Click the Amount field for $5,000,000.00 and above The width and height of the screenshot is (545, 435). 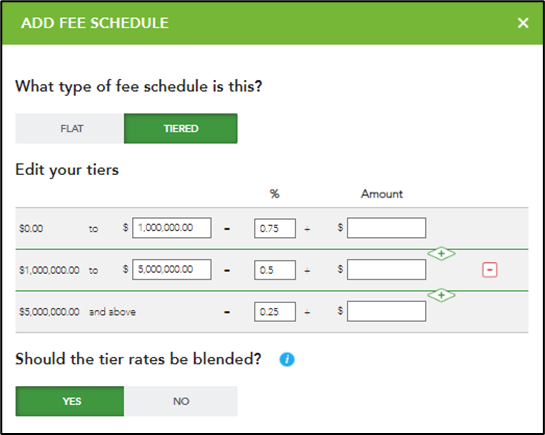(387, 311)
